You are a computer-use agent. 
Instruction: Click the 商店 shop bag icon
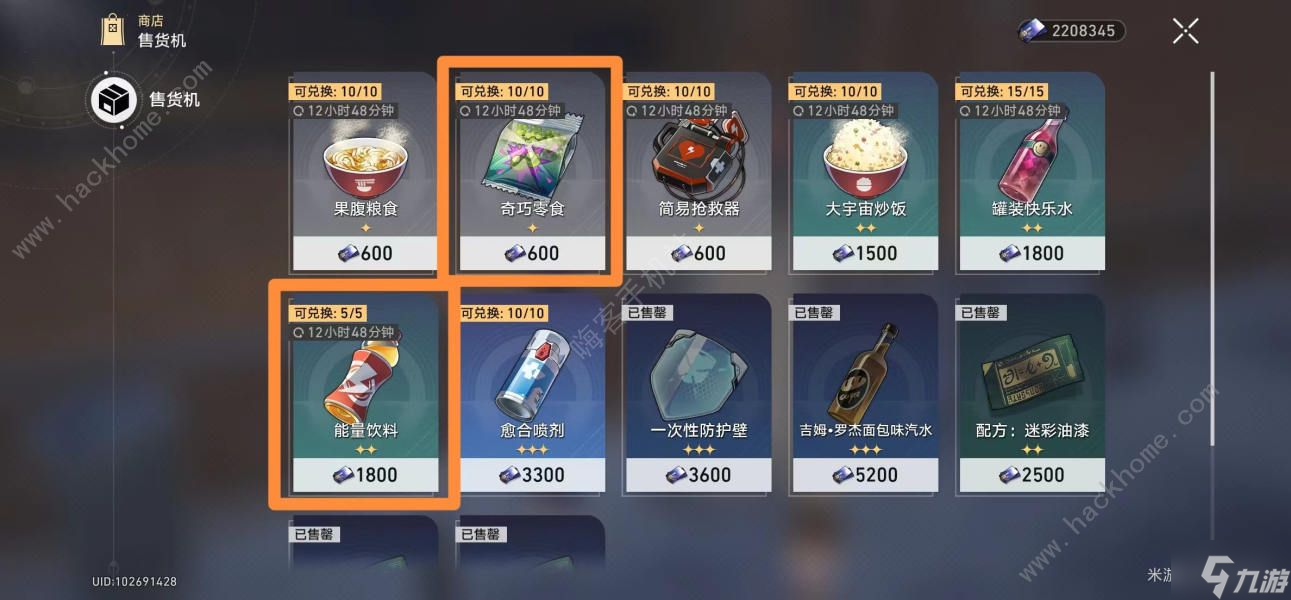113,29
